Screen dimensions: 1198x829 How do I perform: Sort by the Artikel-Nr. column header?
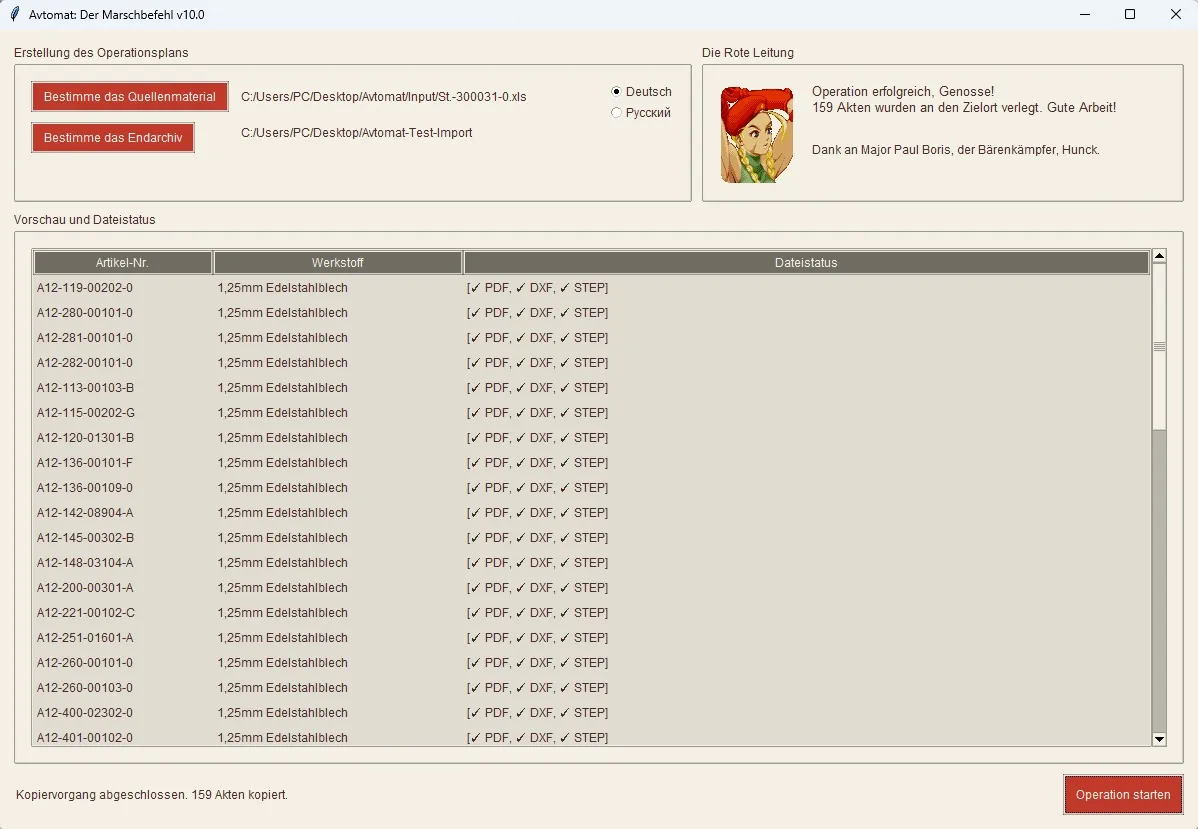(122, 263)
